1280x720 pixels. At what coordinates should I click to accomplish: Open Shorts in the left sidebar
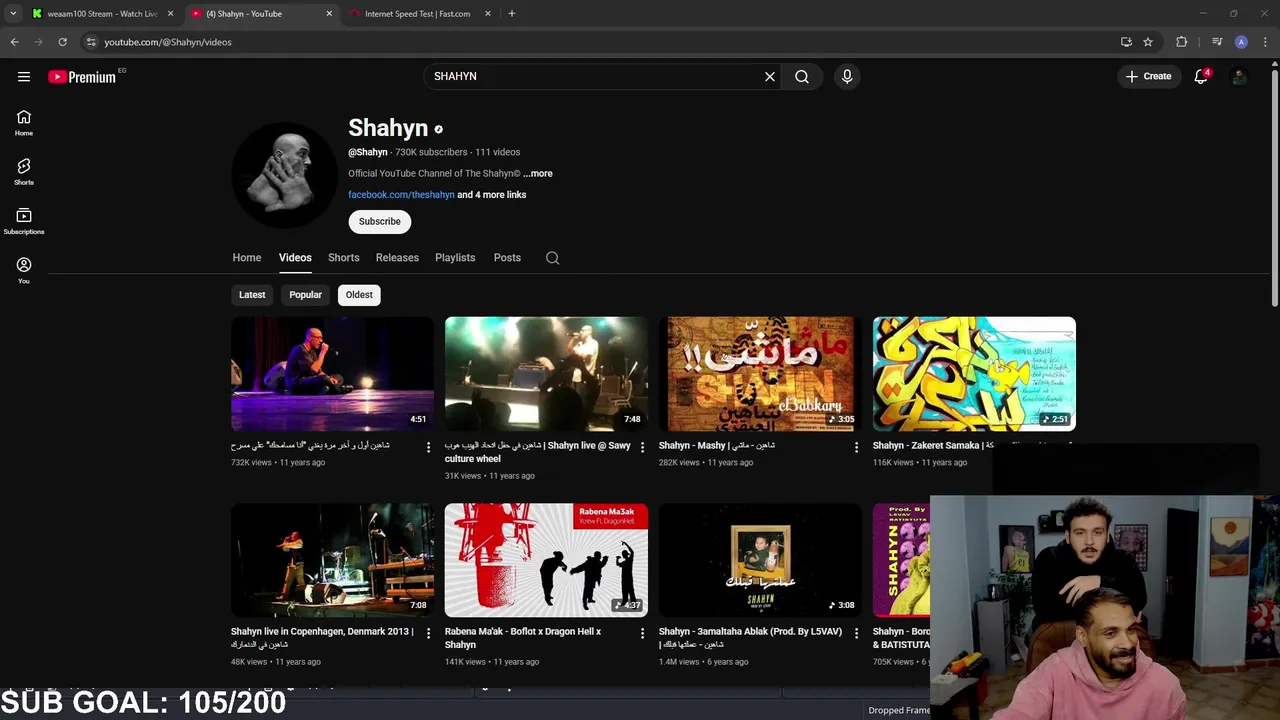[24, 172]
